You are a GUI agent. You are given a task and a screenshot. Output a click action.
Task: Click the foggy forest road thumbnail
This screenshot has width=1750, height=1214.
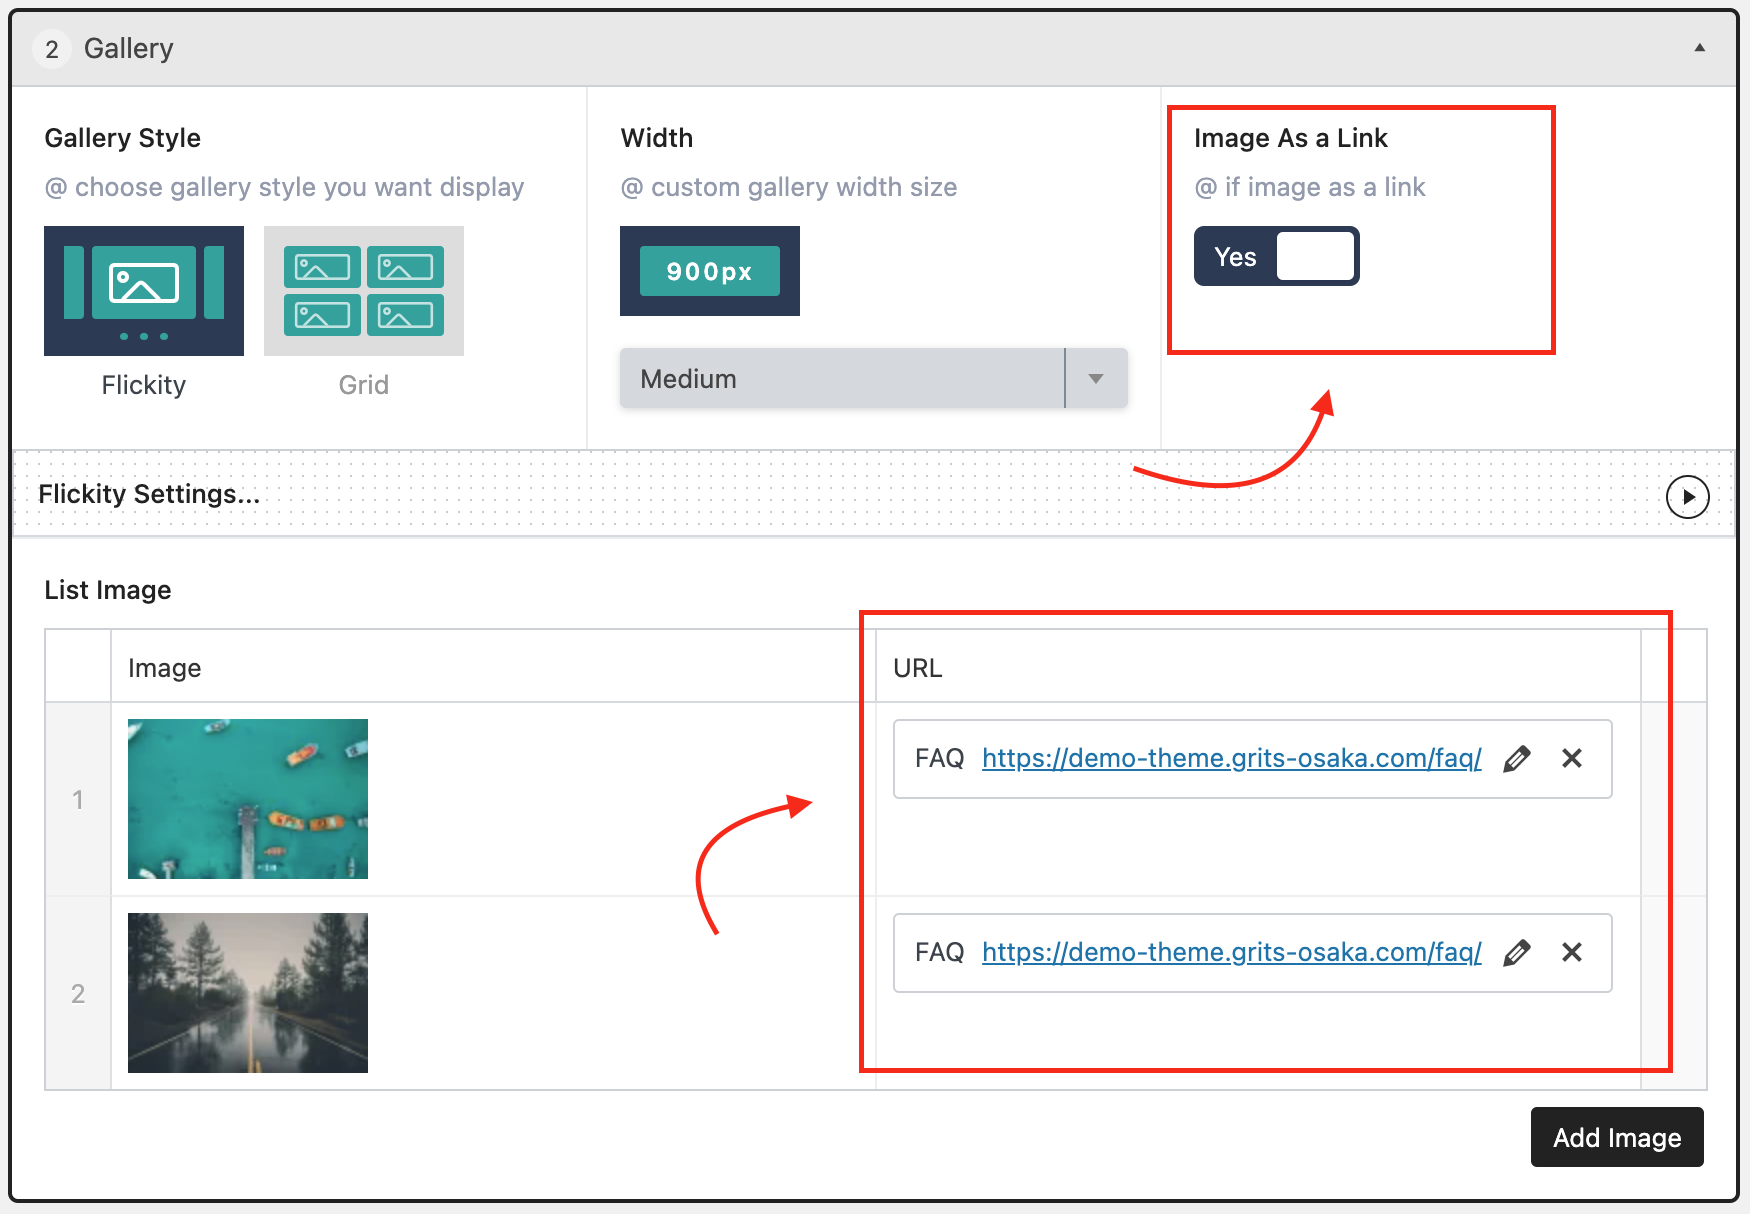(x=248, y=993)
